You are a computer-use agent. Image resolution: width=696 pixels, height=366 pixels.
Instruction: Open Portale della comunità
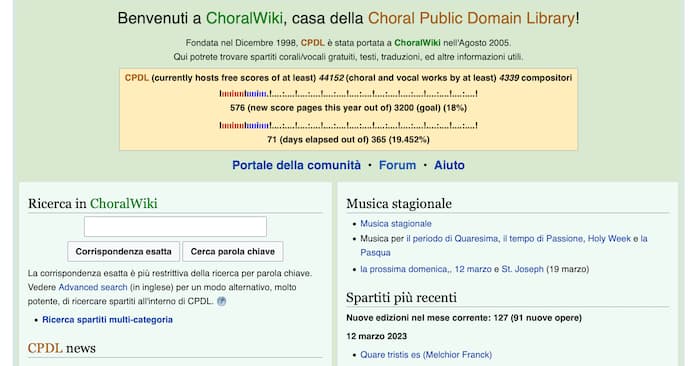pyautogui.click(x=296, y=165)
